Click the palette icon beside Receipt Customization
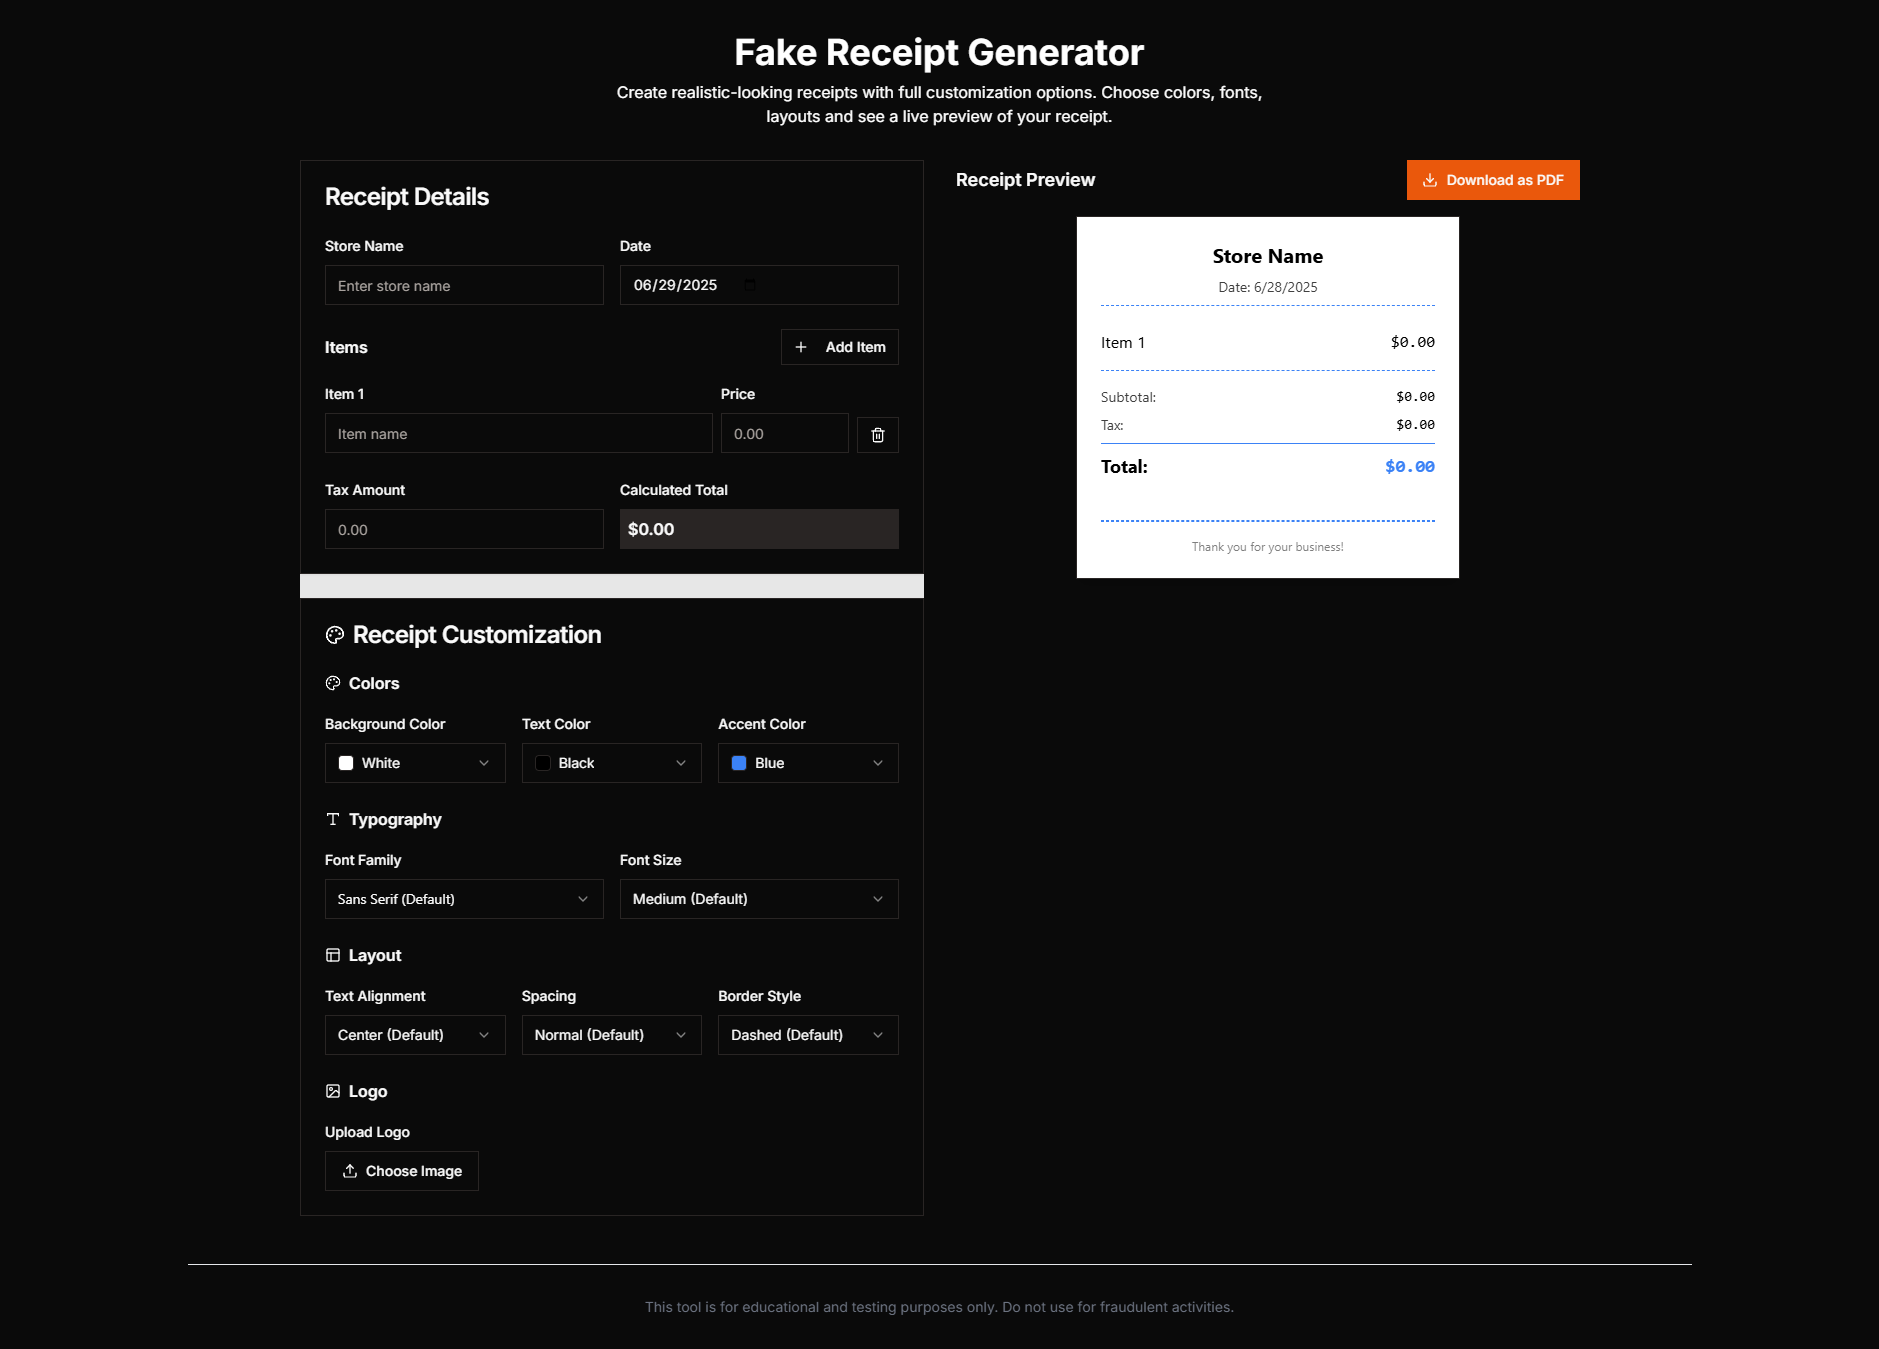 pos(335,635)
